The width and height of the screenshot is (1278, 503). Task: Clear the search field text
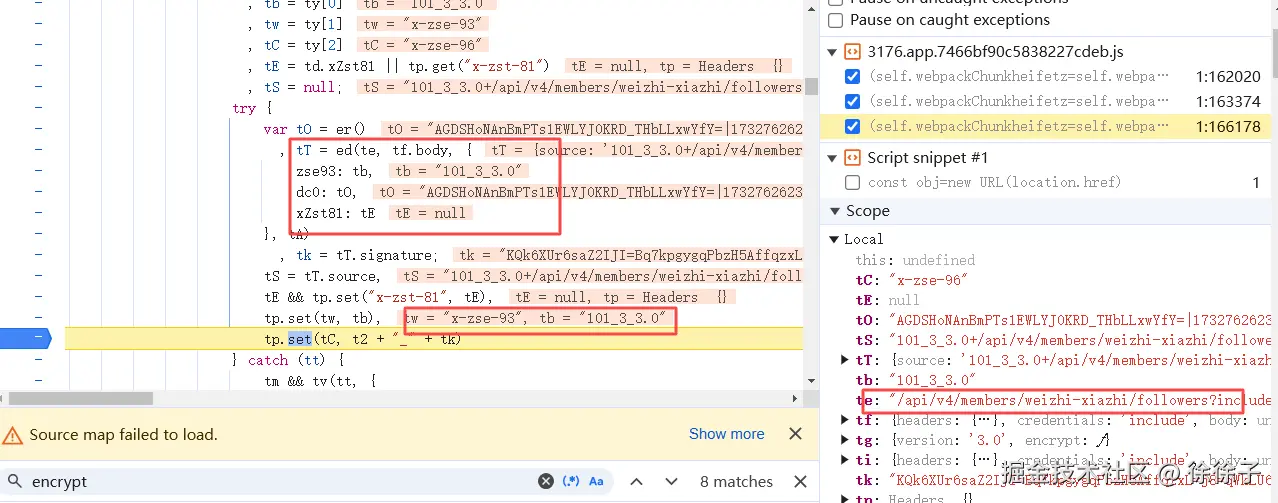coord(546,481)
